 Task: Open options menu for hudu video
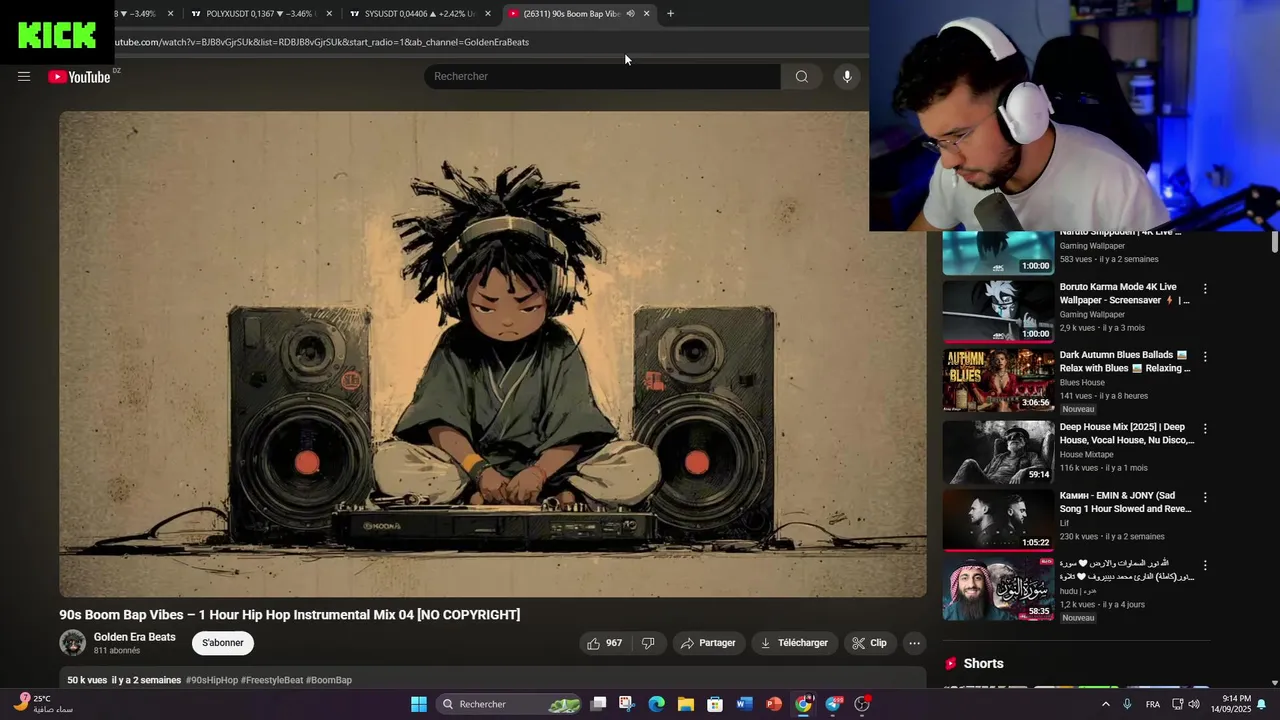1205,565
